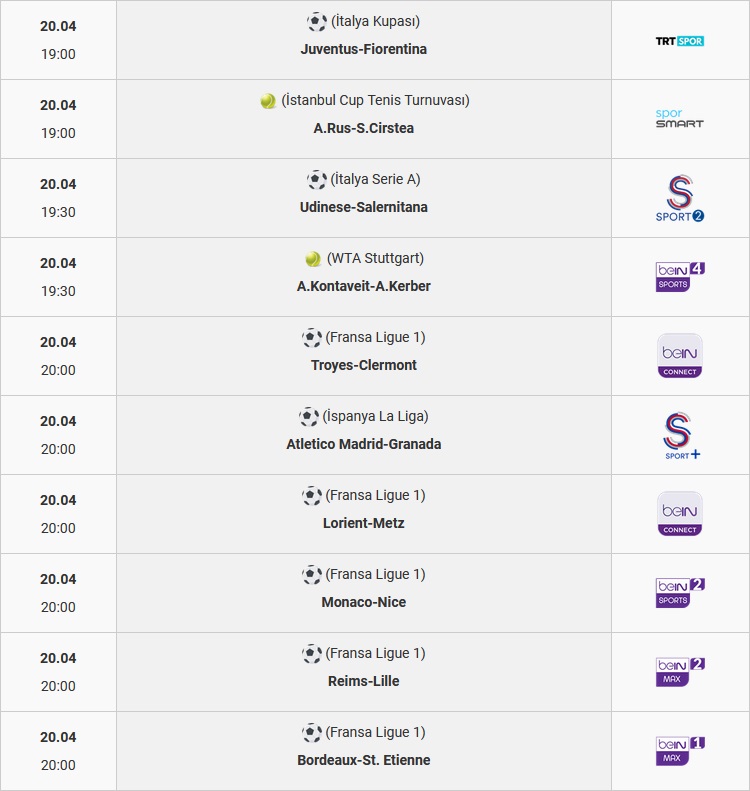Select the beIN Sports 2 logo
Image resolution: width=750 pixels, height=791 pixels.
click(680, 593)
